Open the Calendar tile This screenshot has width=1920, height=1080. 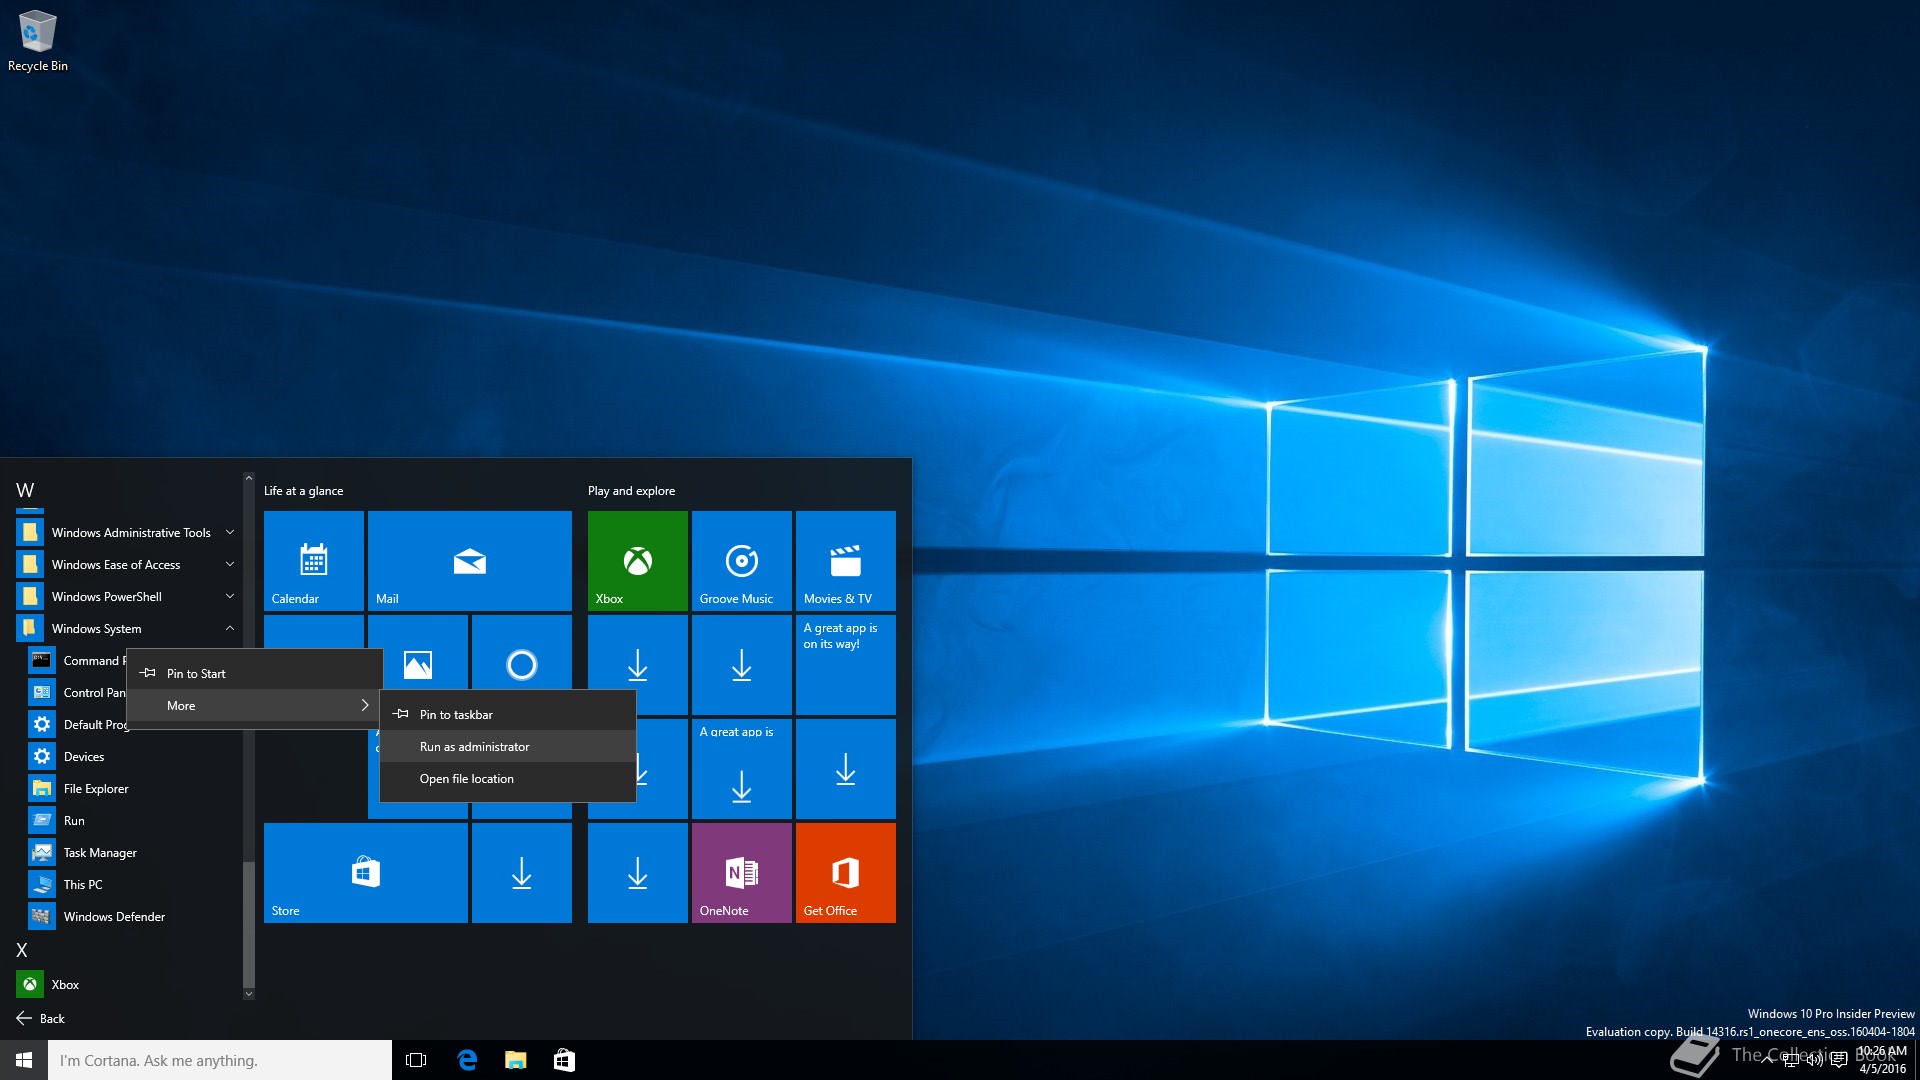point(314,561)
